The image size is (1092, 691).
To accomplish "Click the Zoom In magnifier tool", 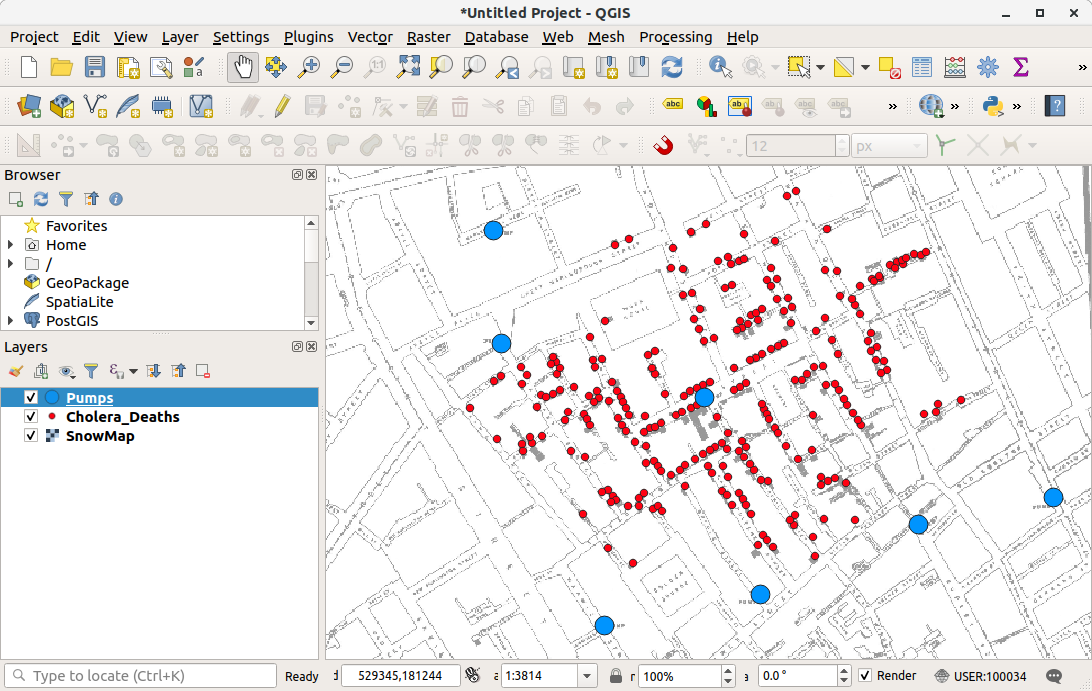I will click(x=309, y=68).
